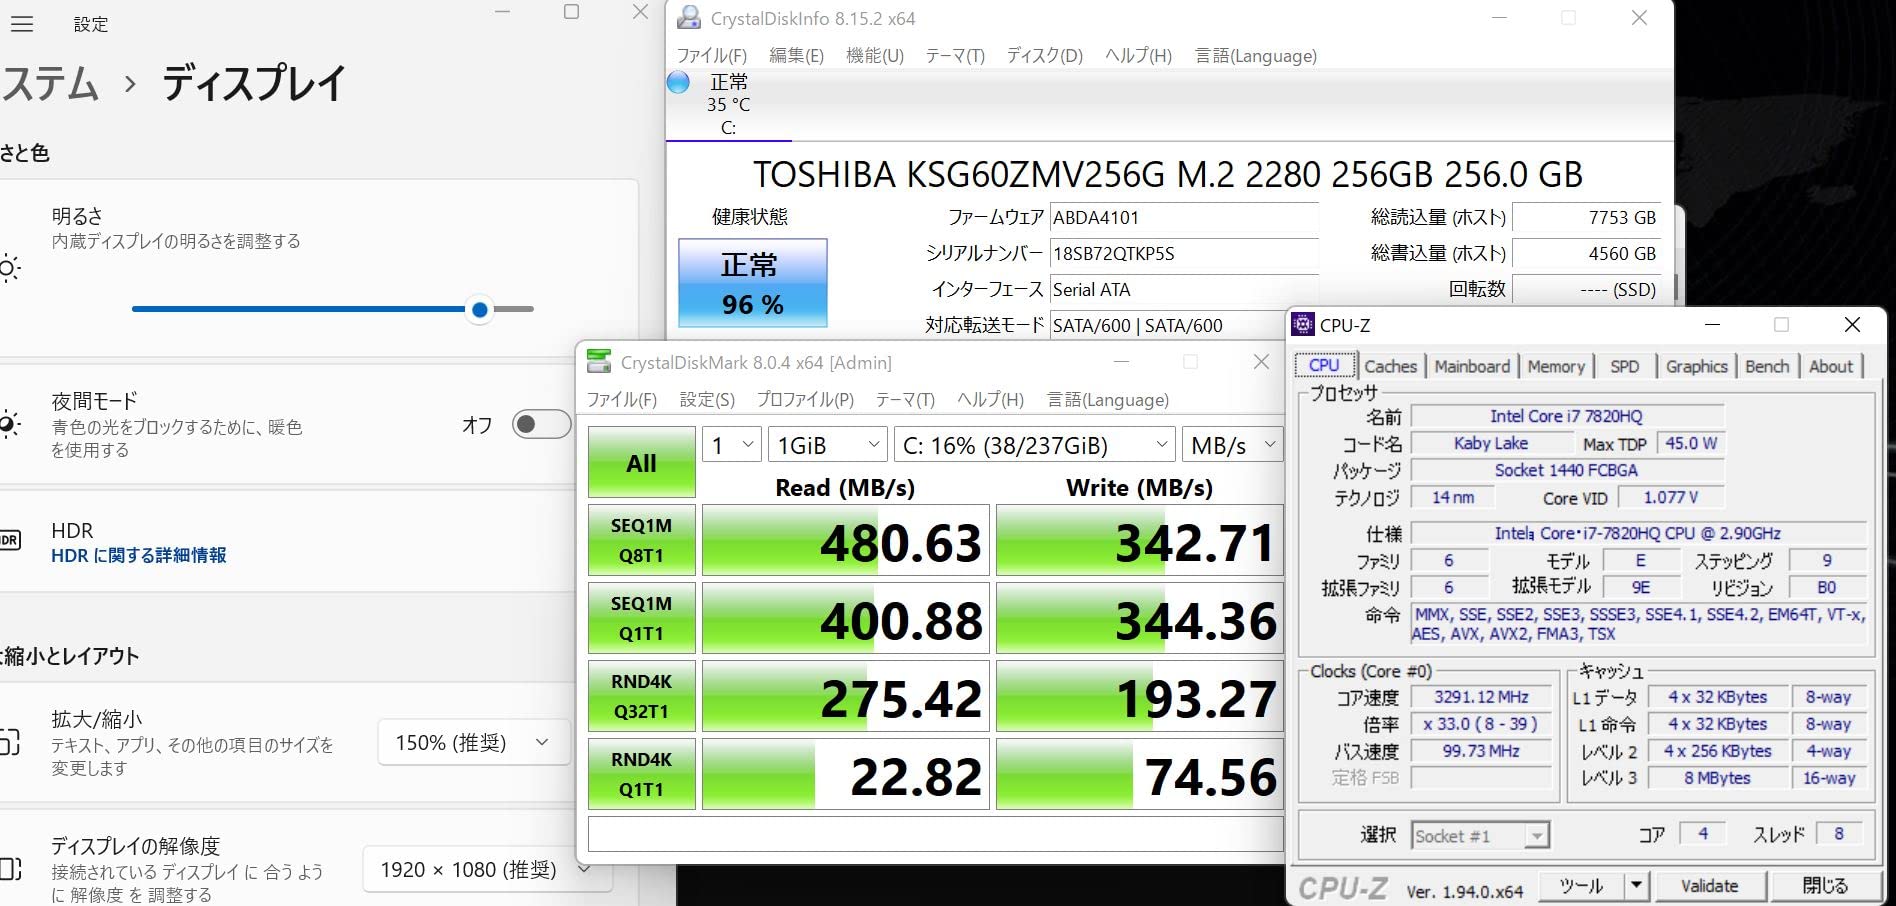Click the core speed value 3291.12 MHz
Viewport: 1896px width, 906px height.
[x=1481, y=697]
